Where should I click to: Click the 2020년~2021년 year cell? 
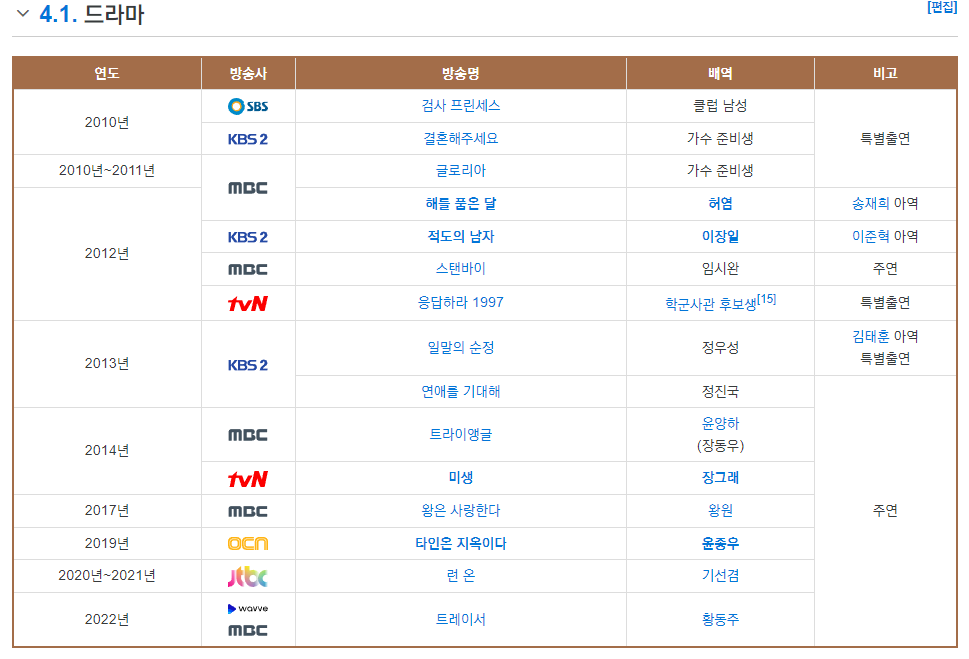tap(107, 576)
